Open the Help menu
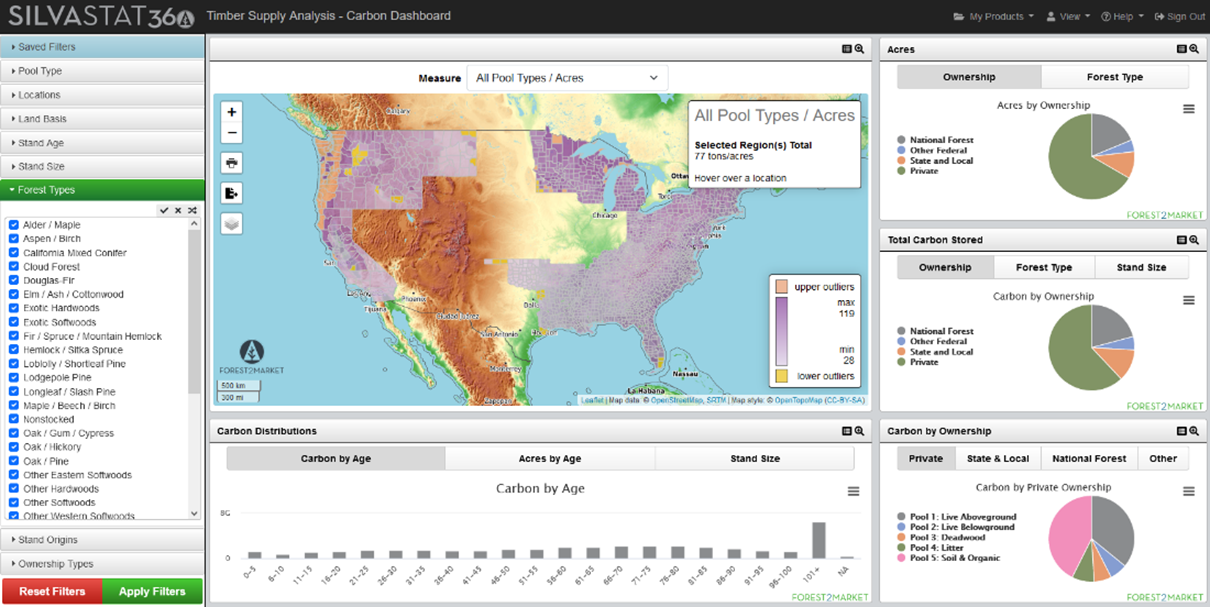Screen dimensions: 1210x607 1122,16
